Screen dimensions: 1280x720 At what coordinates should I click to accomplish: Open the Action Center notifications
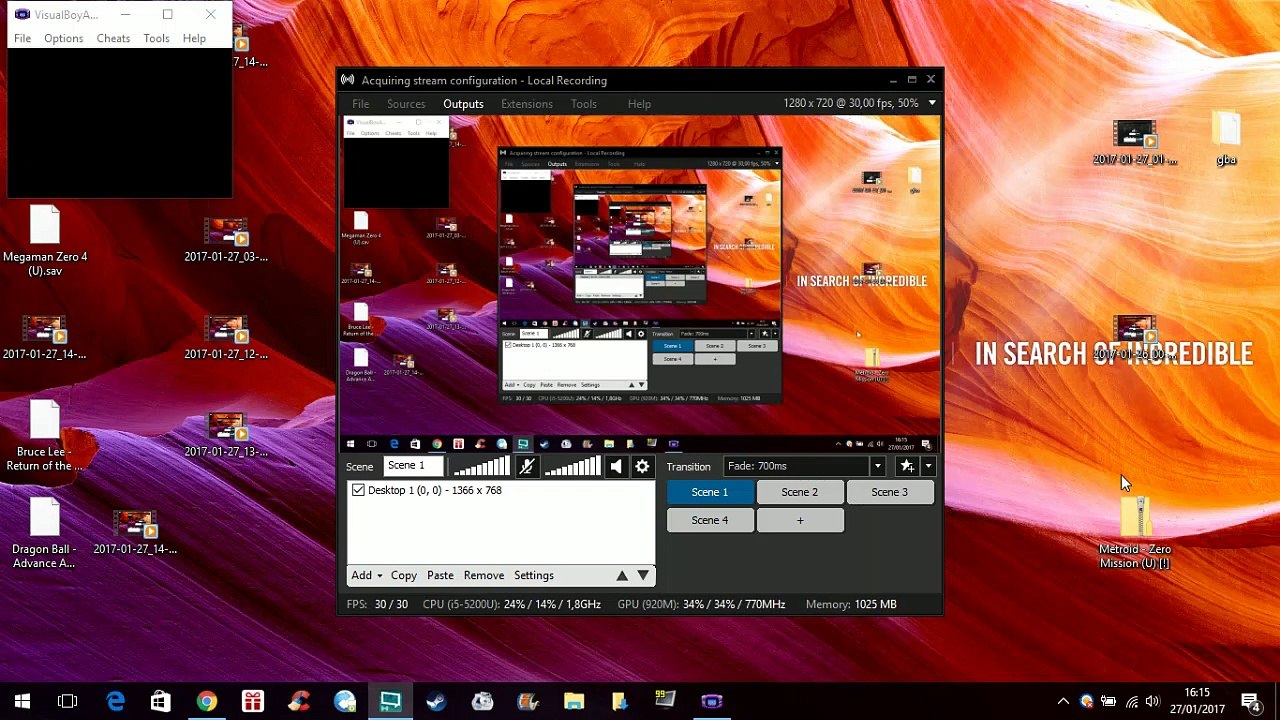point(1250,701)
